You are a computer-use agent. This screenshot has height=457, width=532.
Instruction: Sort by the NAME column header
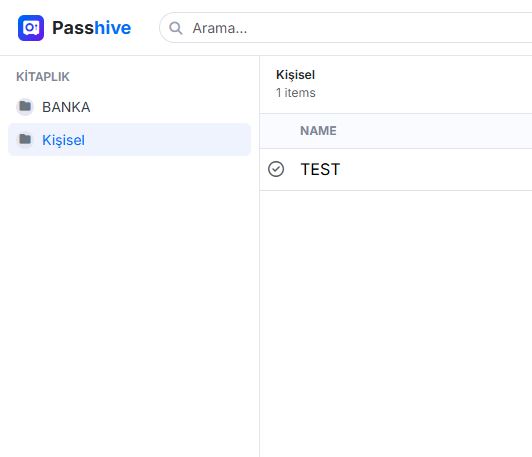point(318,131)
